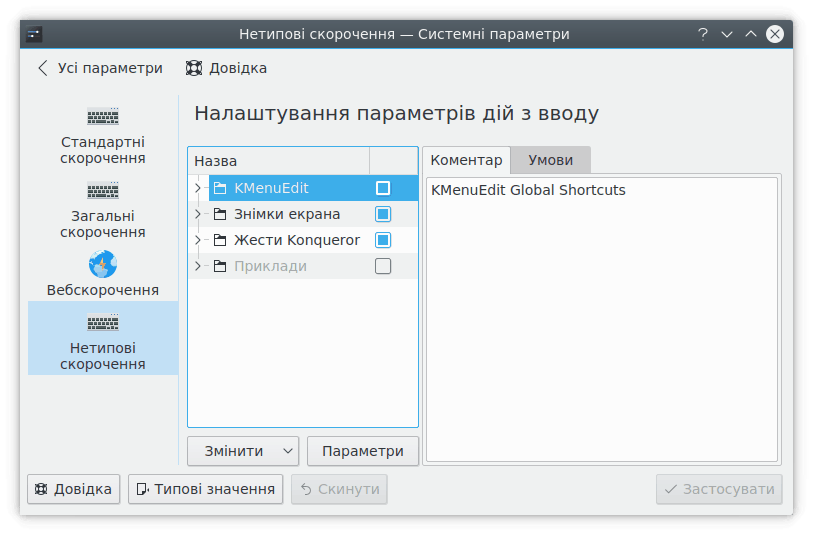The image size is (813, 535).
Task: Switch to the Умови tab
Action: (550, 160)
